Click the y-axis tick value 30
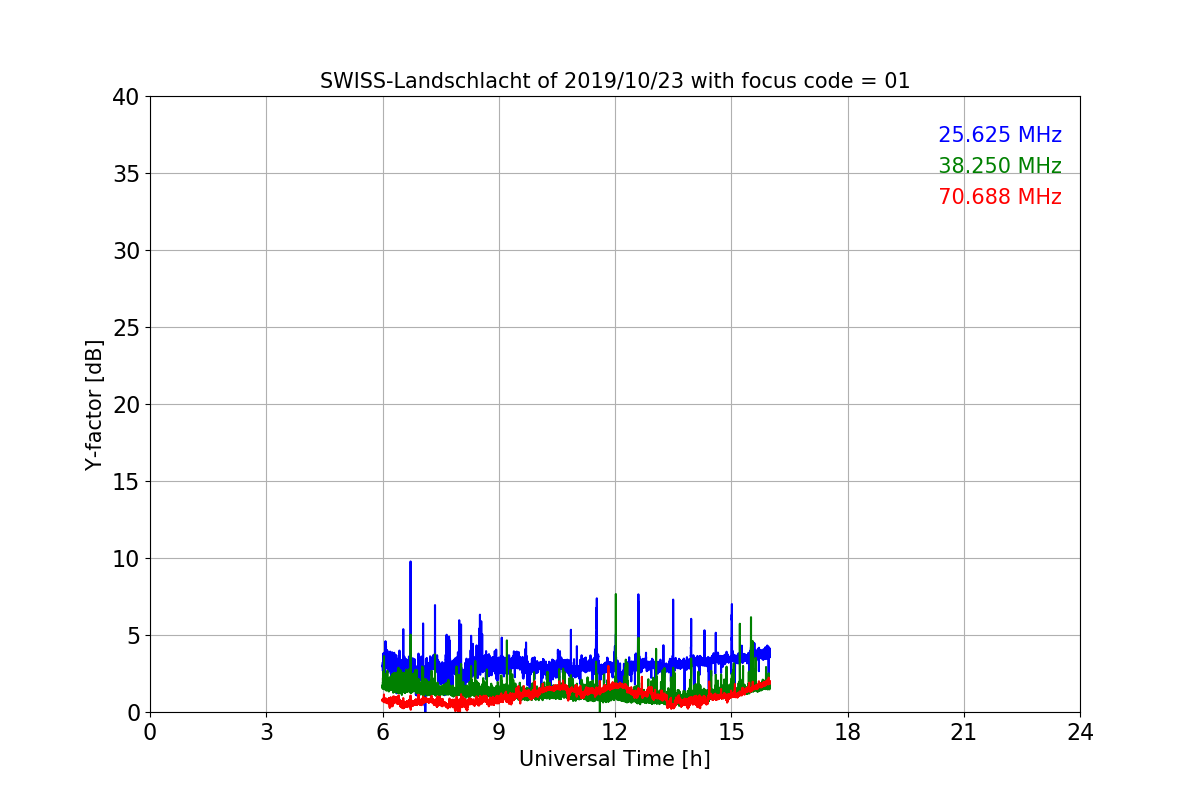 point(126,251)
